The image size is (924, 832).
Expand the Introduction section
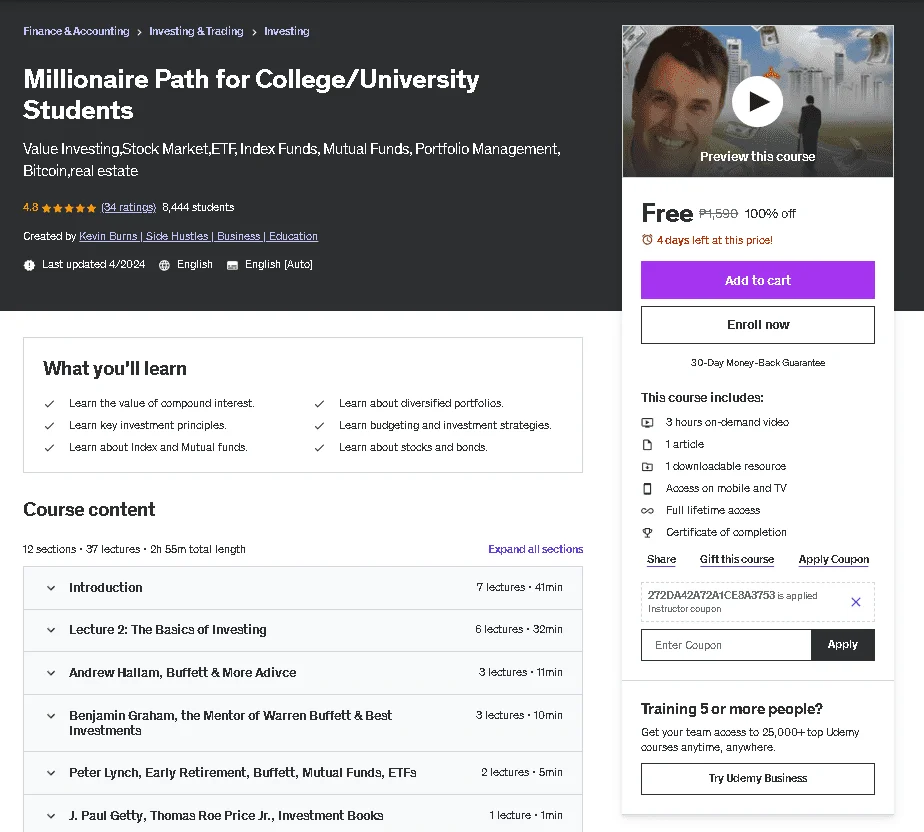point(303,587)
